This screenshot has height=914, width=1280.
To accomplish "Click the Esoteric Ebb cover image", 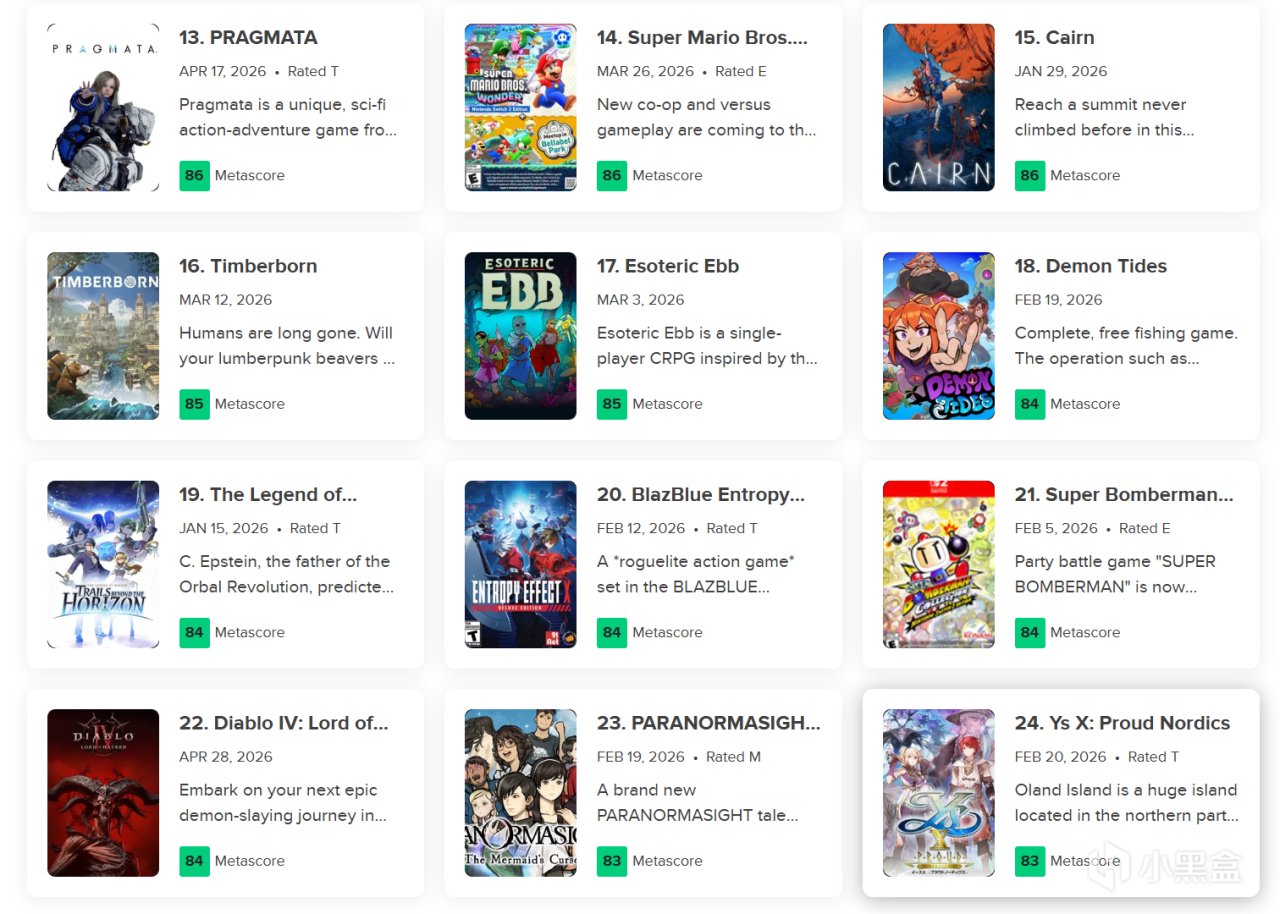I will 520,335.
